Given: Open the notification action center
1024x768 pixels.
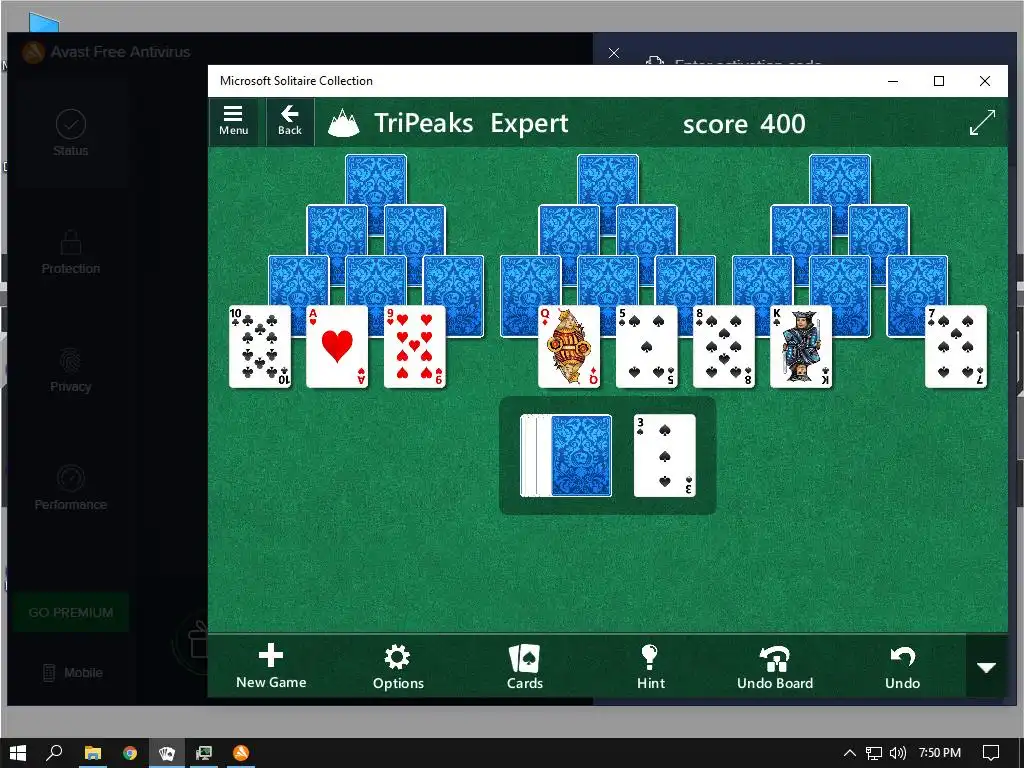Looking at the screenshot, I should tap(991, 753).
